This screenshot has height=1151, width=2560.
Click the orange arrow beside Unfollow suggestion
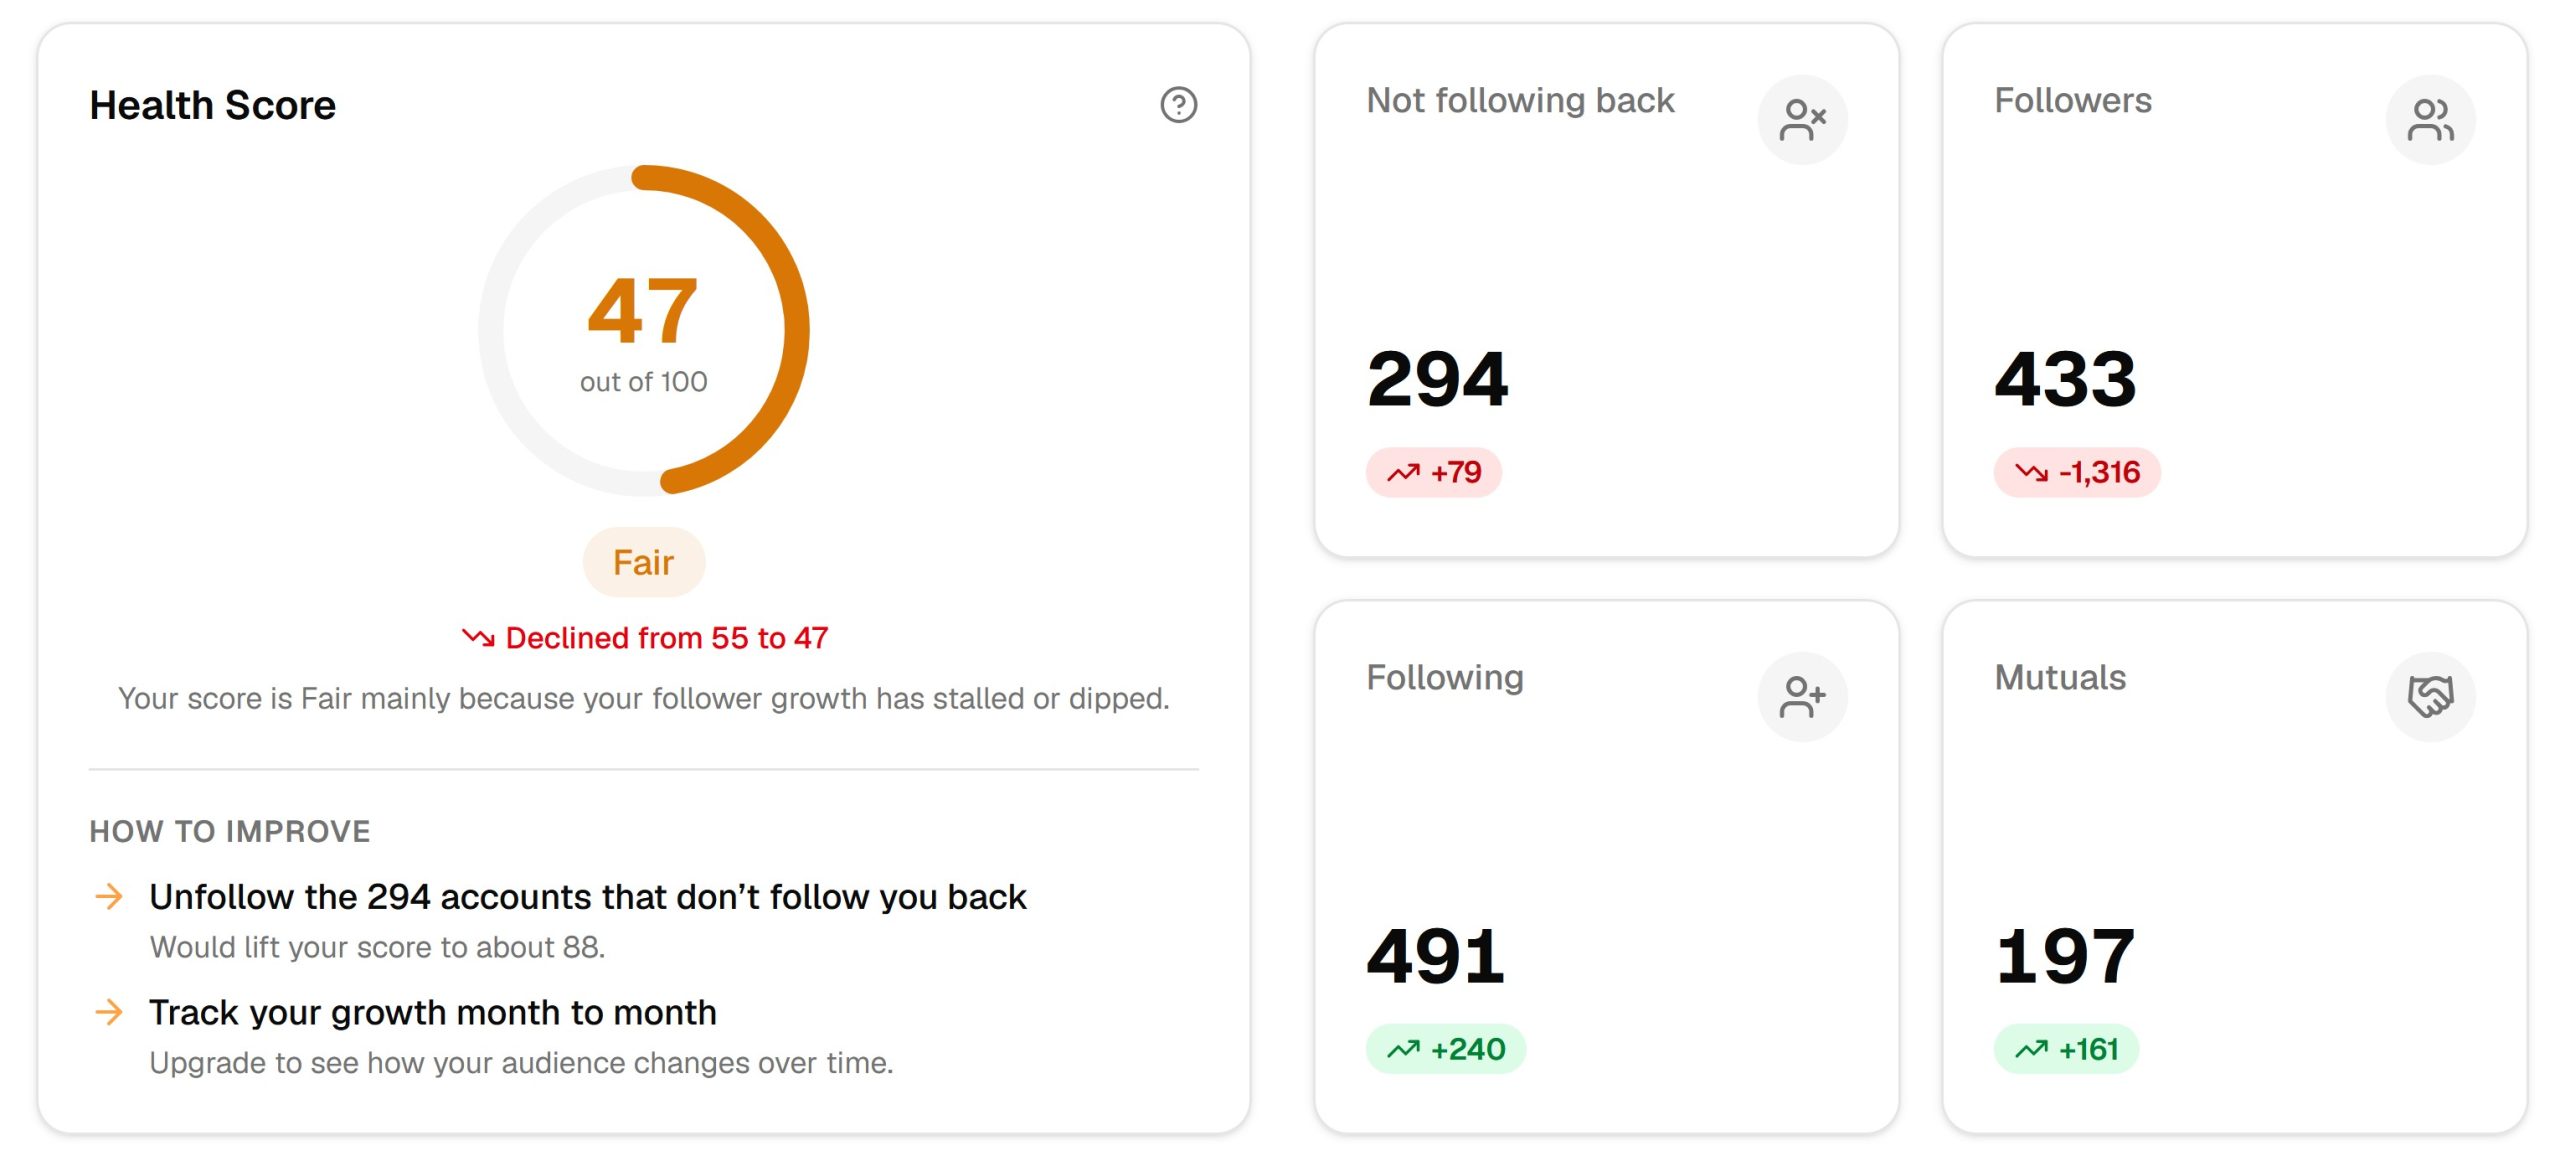pyautogui.click(x=109, y=896)
